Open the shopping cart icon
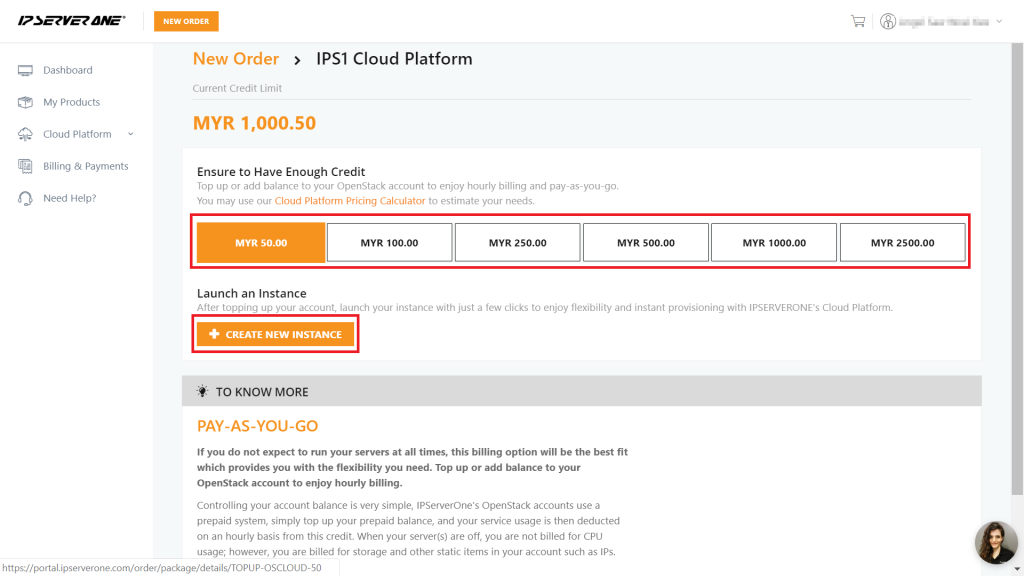The width and height of the screenshot is (1024, 576). pyautogui.click(x=858, y=22)
